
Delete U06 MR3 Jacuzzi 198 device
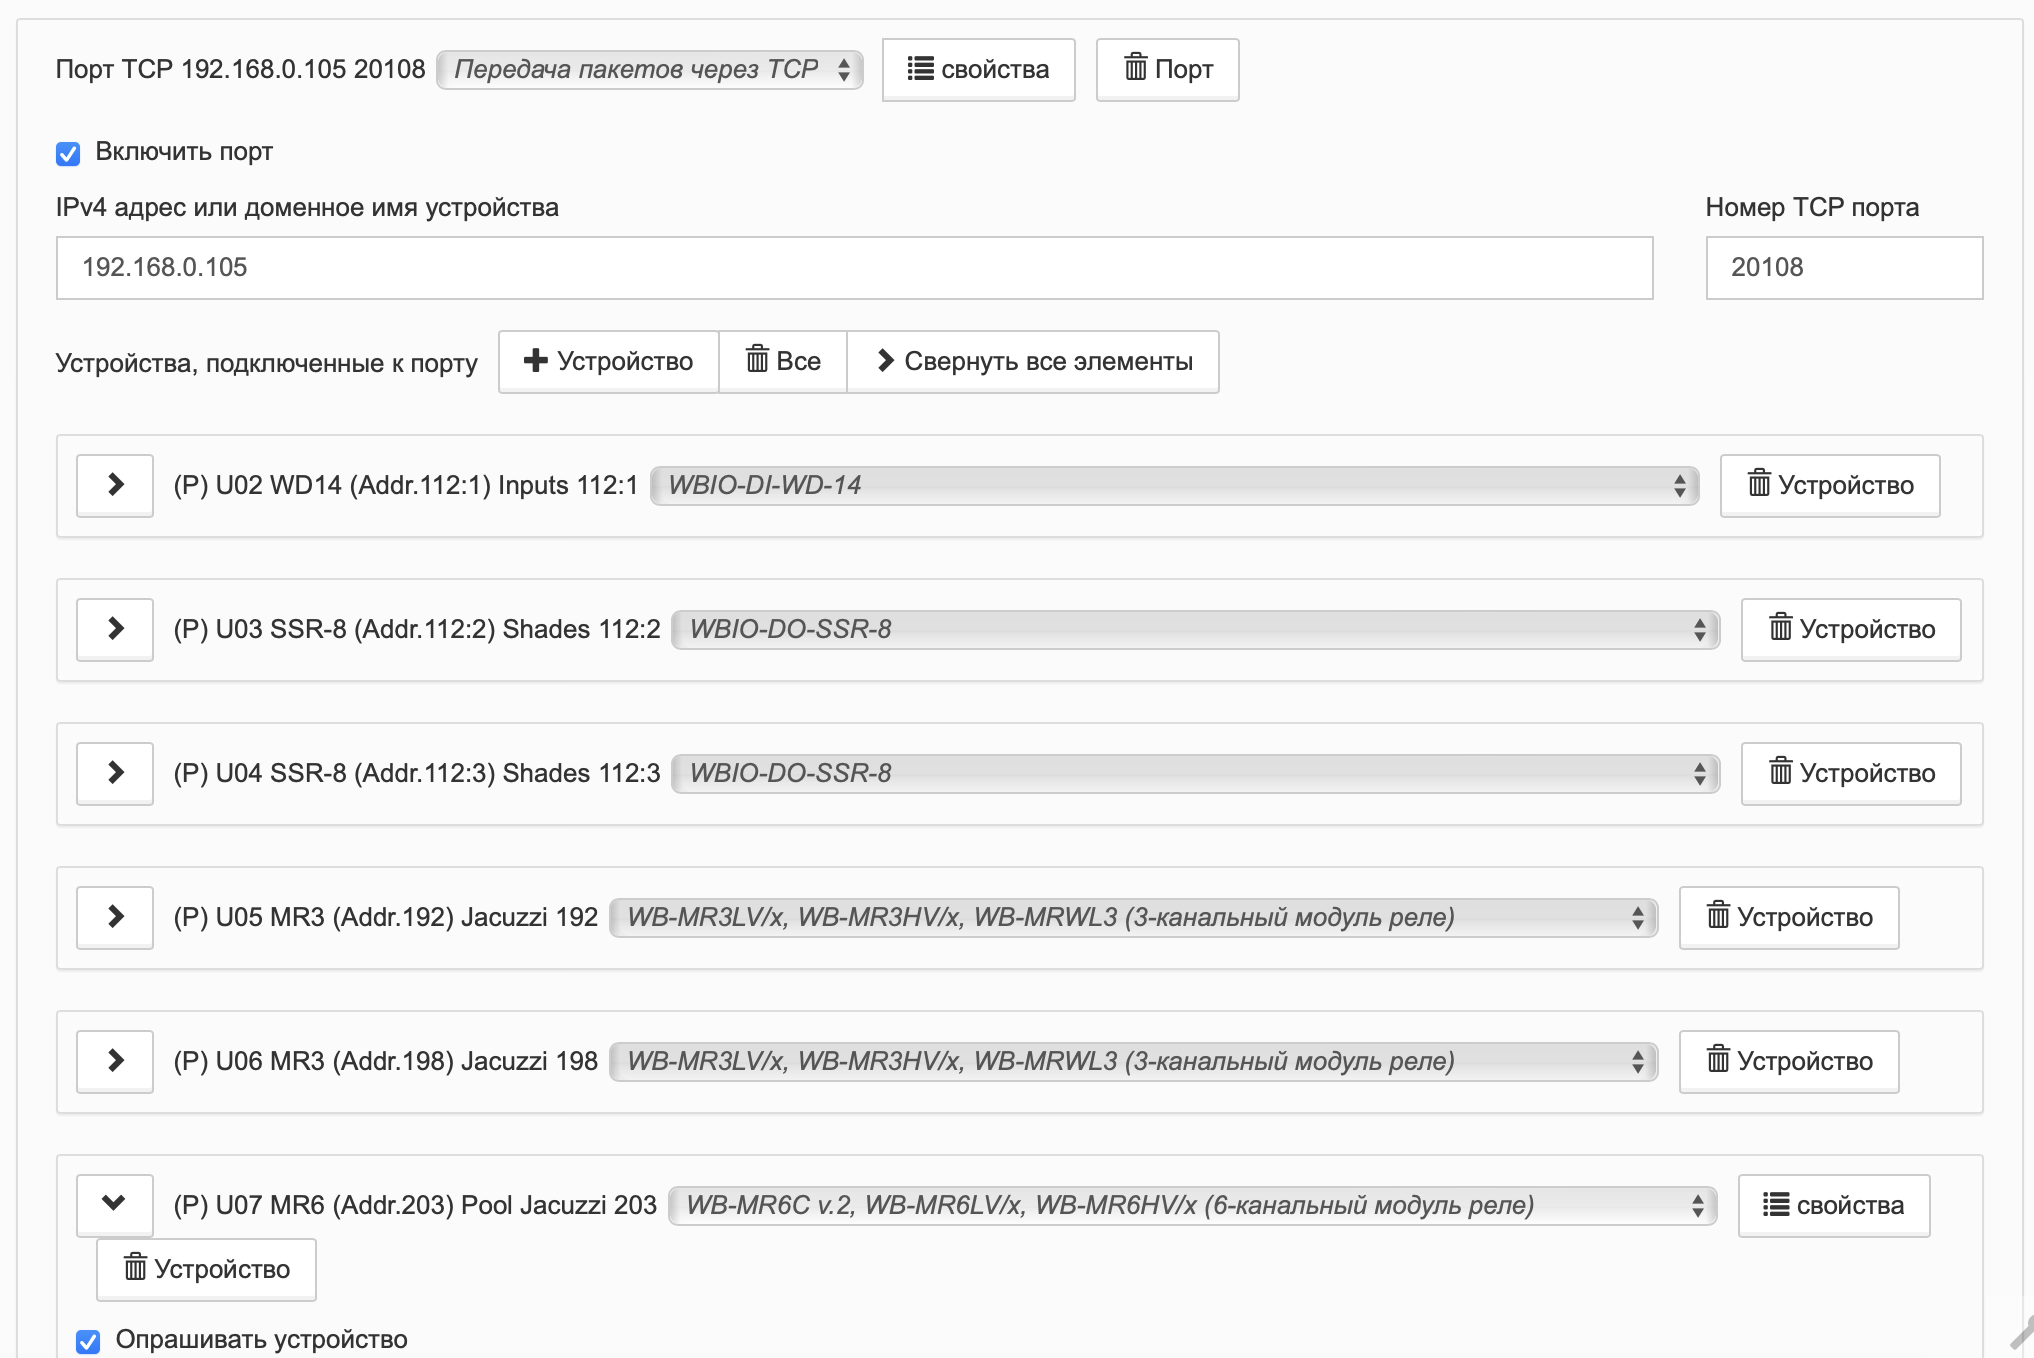[1789, 1061]
